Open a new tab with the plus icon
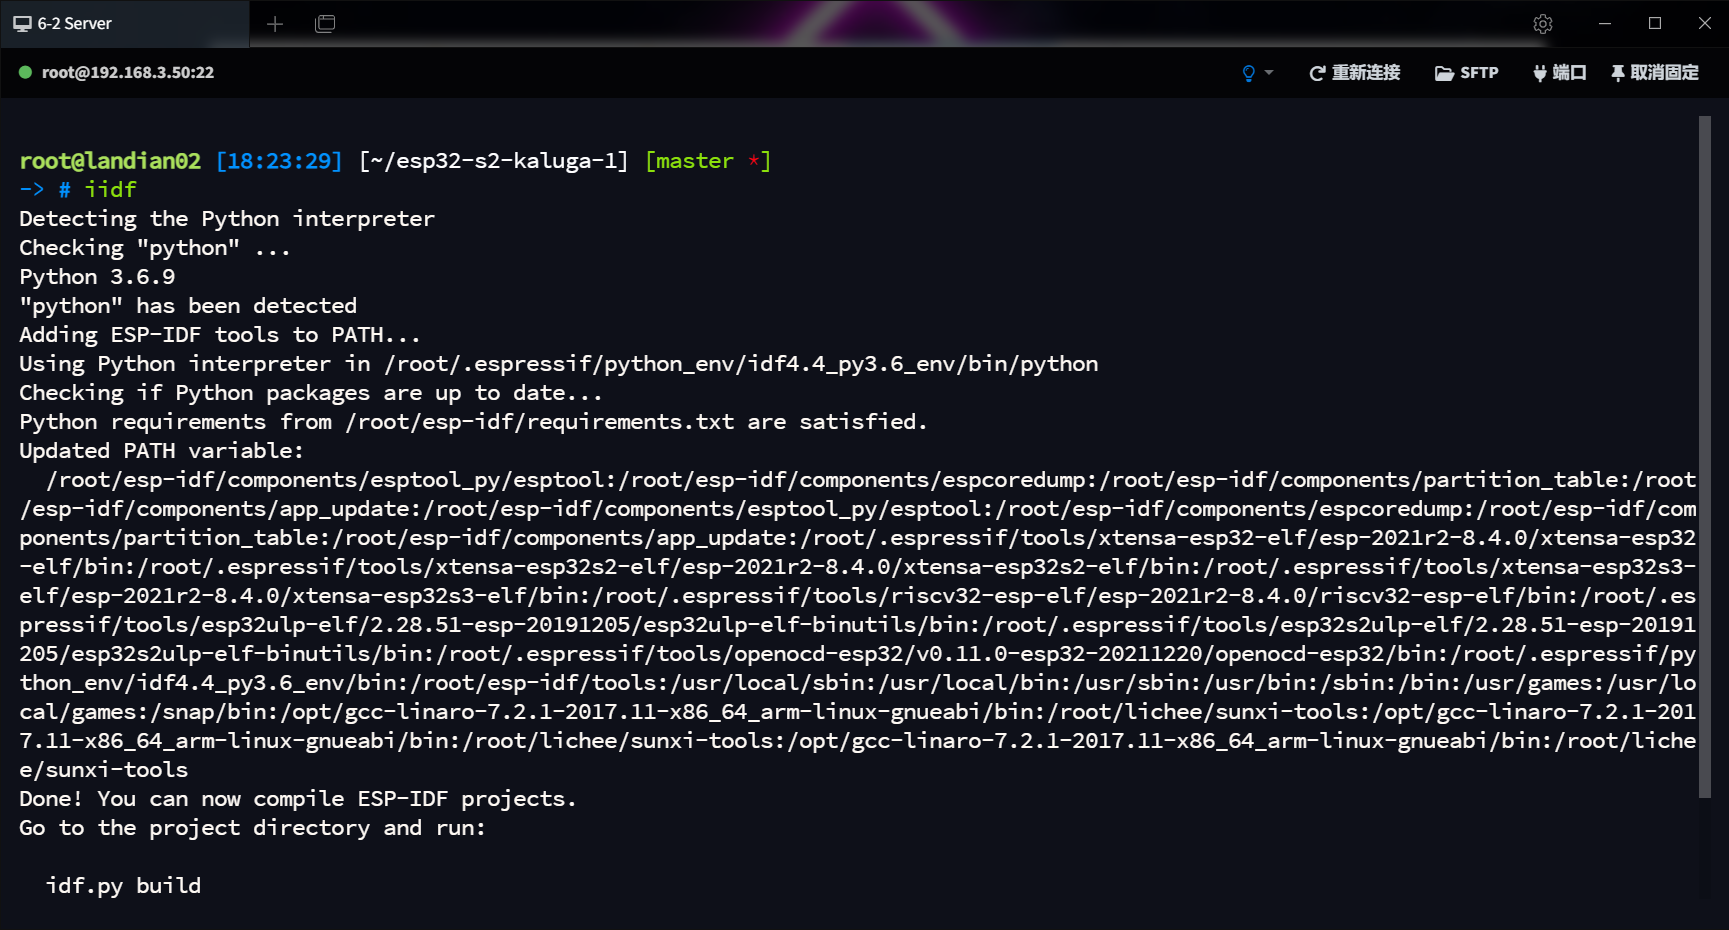The width and height of the screenshot is (1729, 930). point(275,24)
